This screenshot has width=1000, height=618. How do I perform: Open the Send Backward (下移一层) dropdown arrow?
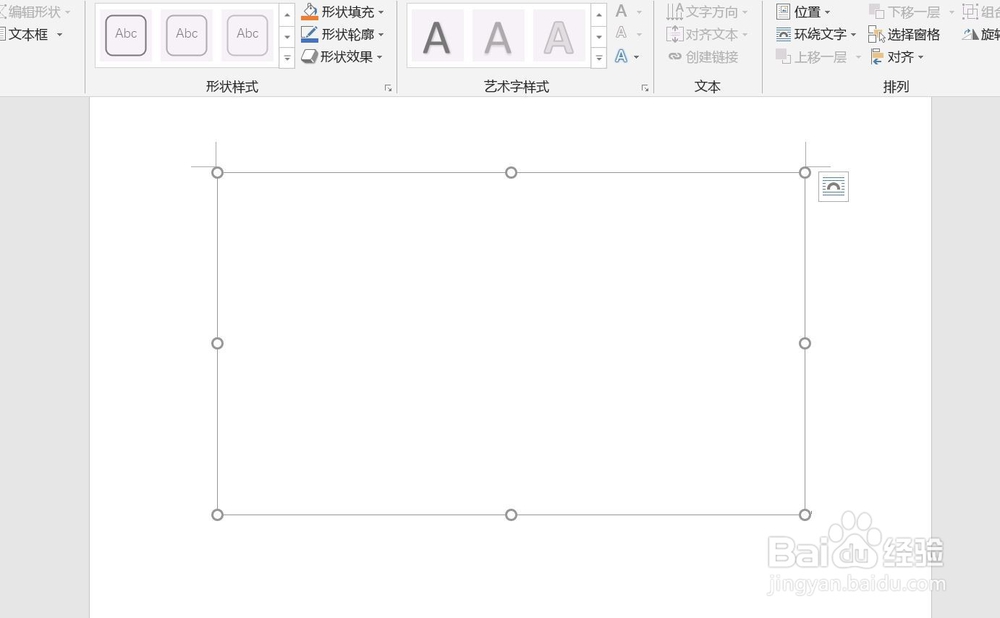click(x=952, y=13)
